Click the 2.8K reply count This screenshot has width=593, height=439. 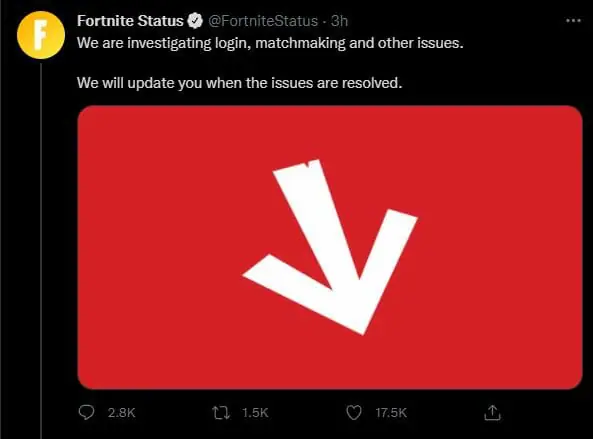(121, 413)
